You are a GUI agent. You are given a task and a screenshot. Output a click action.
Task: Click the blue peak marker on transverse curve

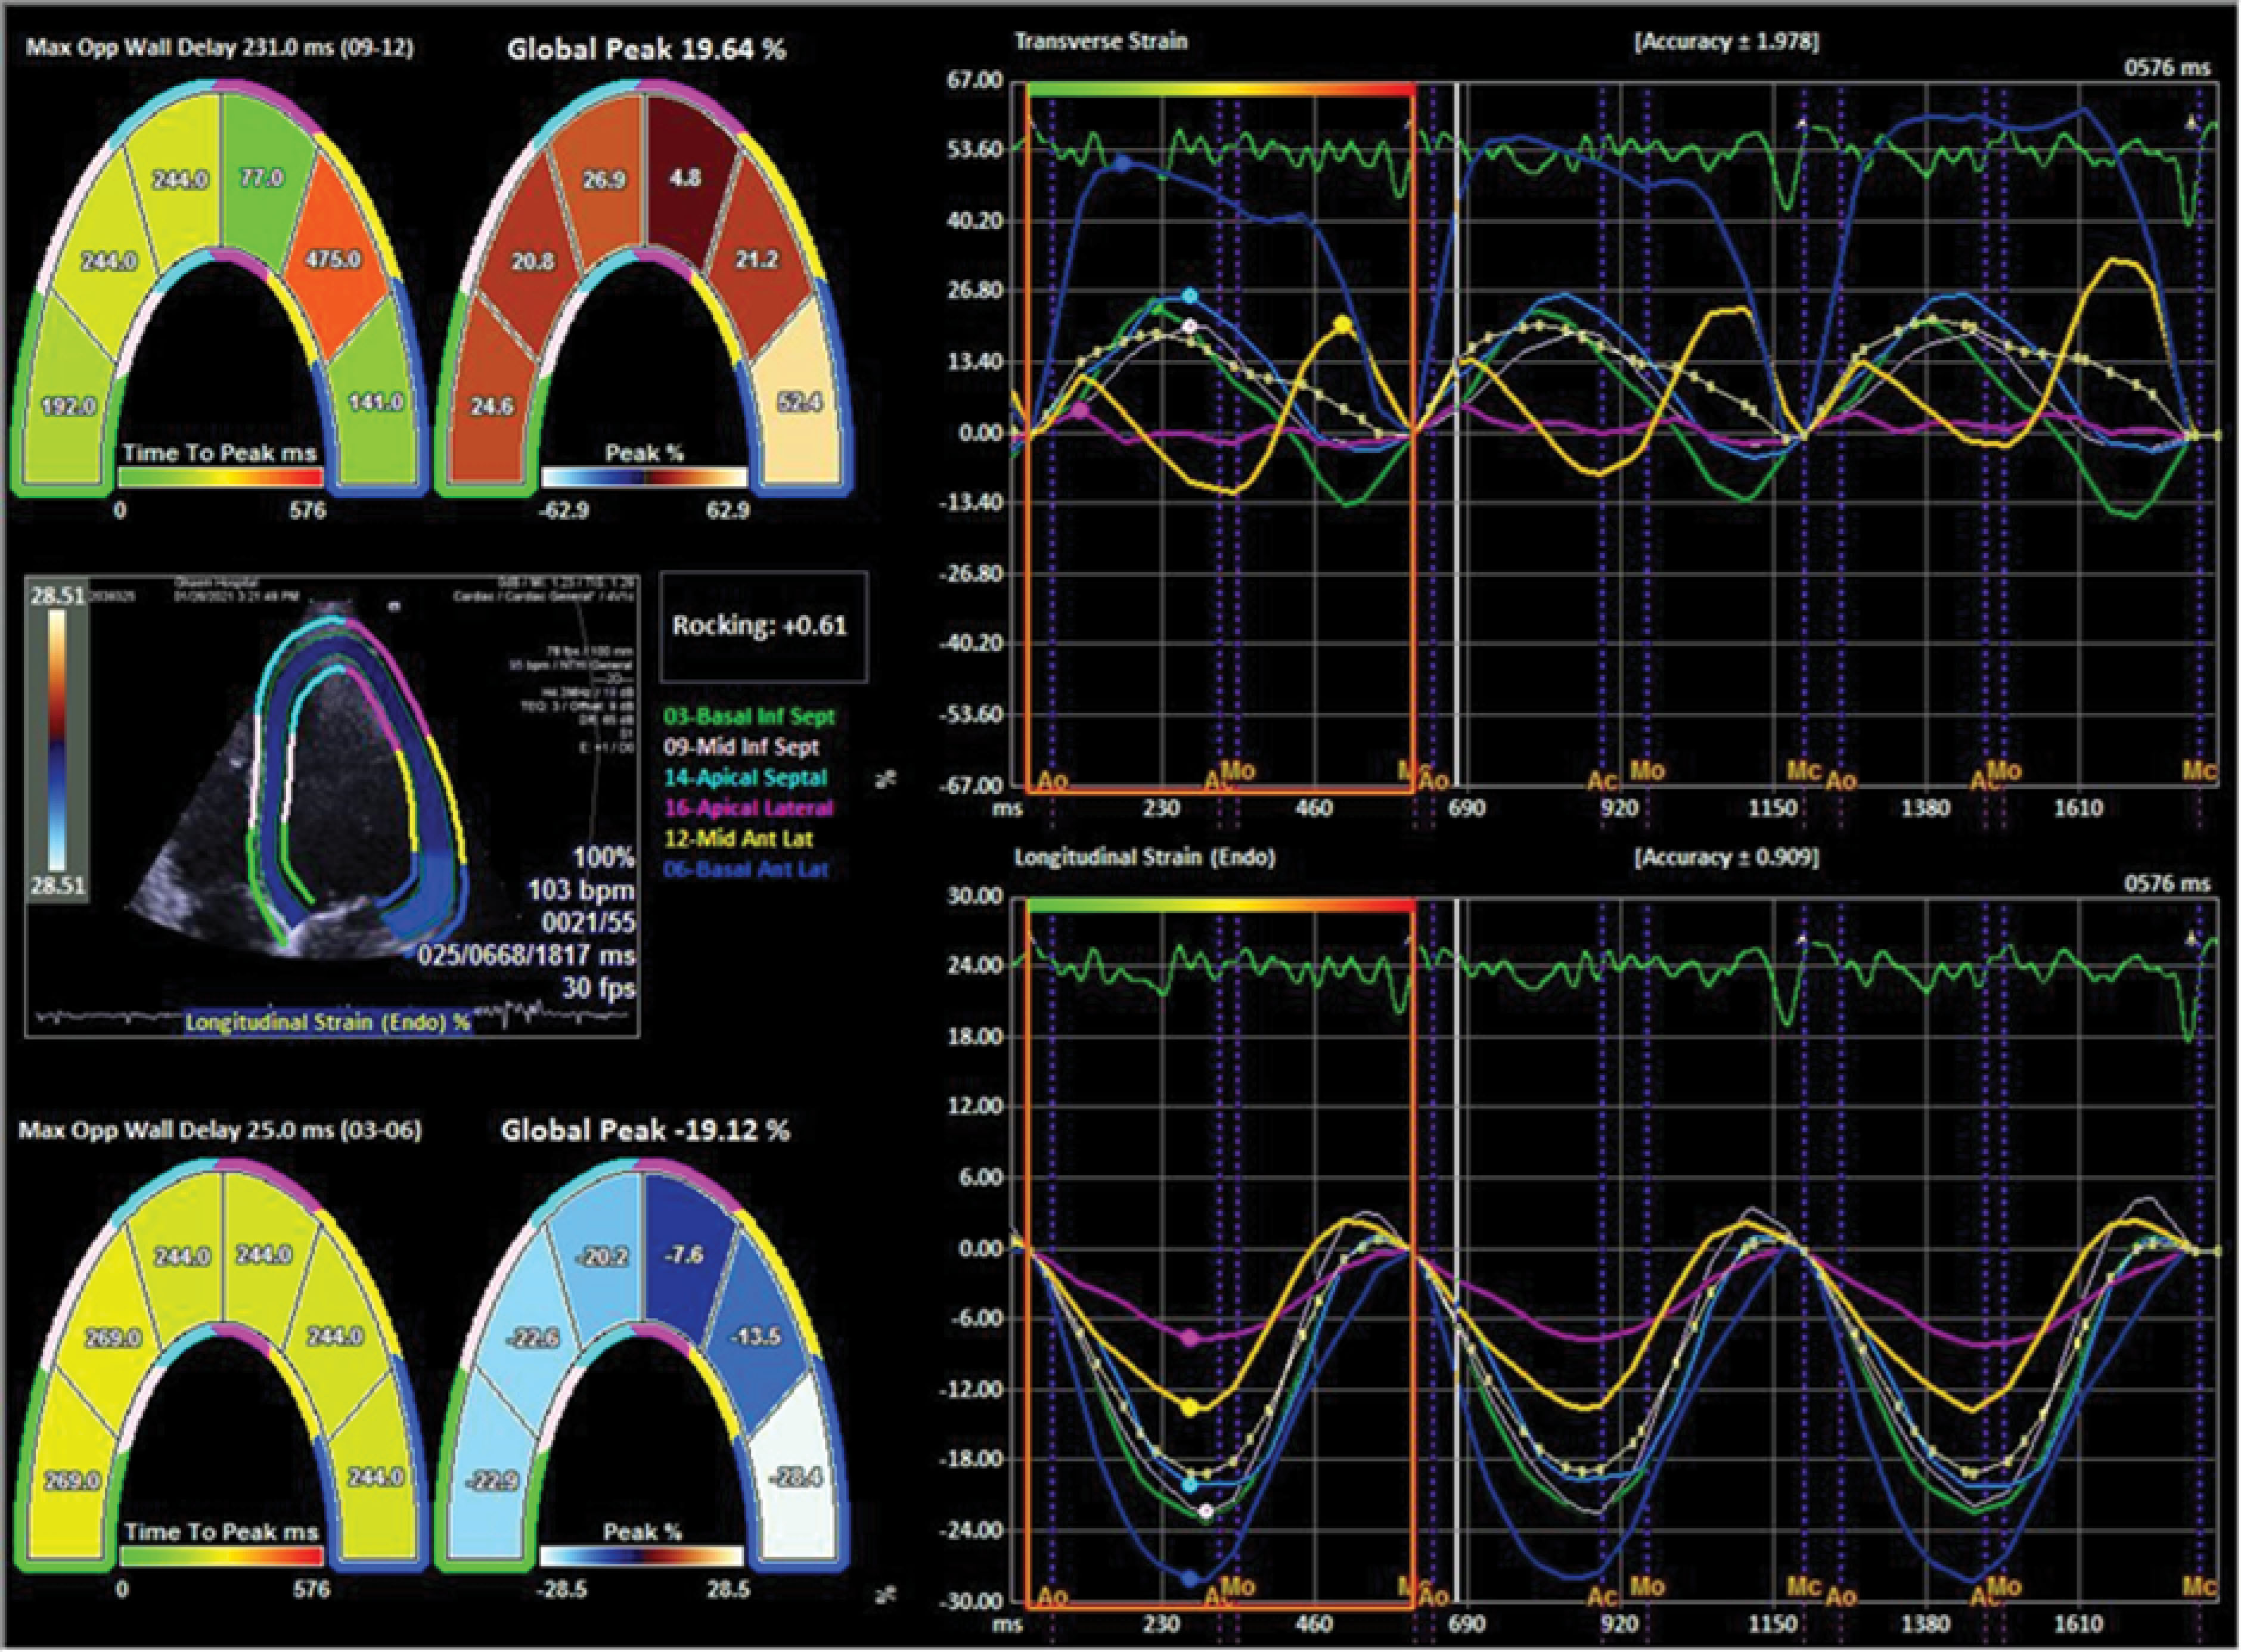click(x=1122, y=163)
